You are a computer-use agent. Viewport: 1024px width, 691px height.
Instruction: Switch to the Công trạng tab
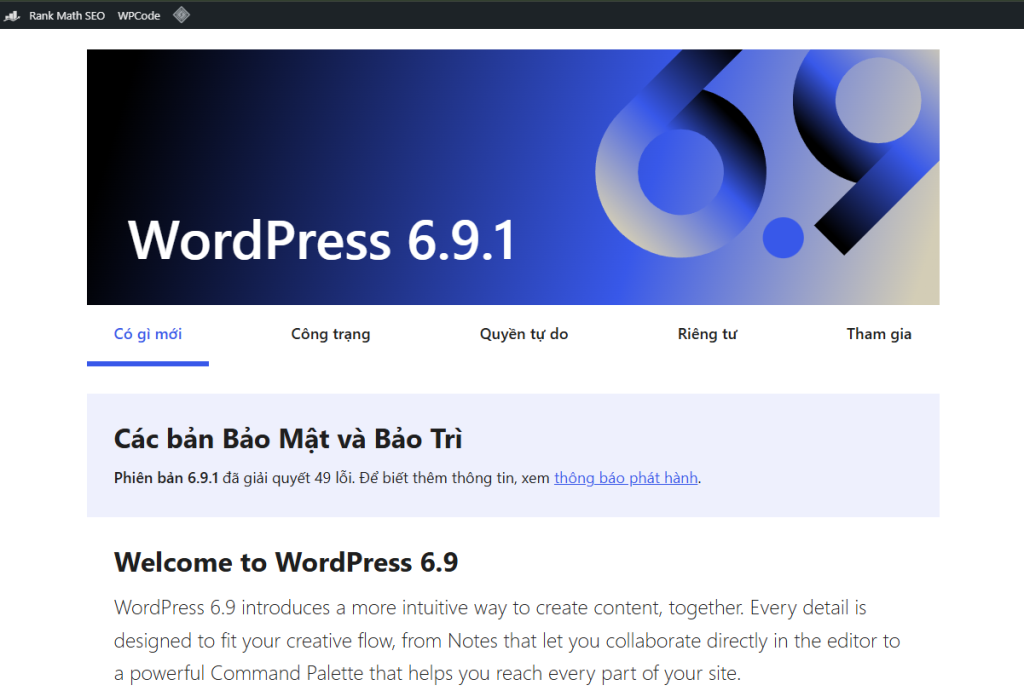[330, 334]
